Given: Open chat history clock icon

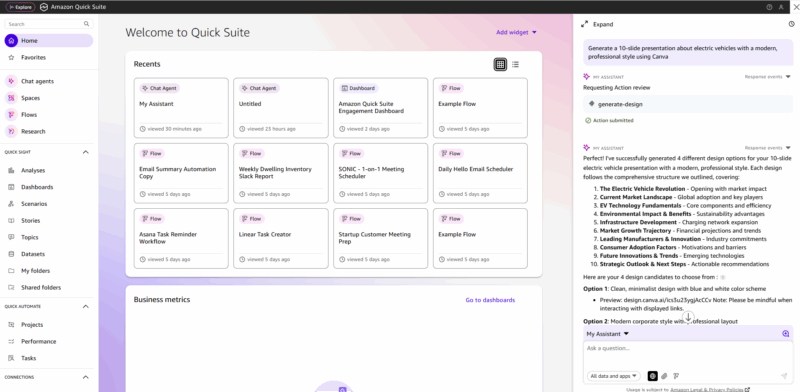Looking at the screenshot, I should [791, 24].
